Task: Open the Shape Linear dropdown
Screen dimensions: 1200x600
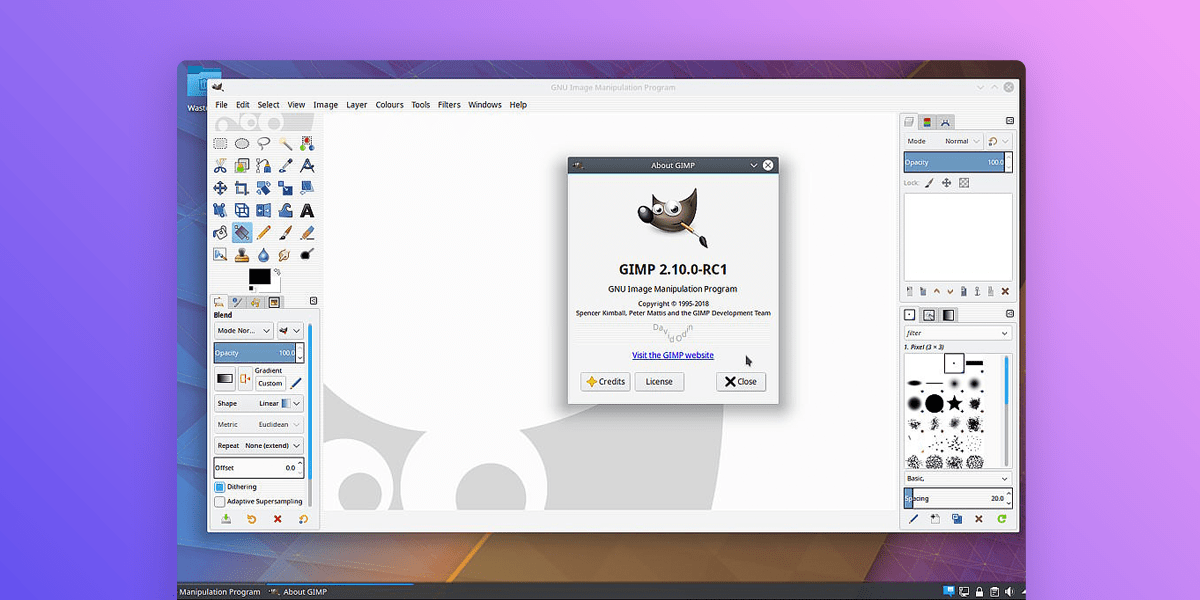Action: (x=259, y=403)
